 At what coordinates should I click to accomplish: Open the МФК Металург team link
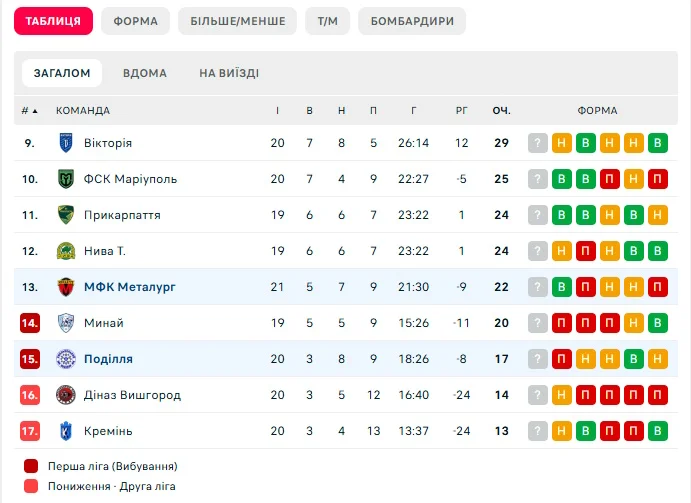point(130,287)
